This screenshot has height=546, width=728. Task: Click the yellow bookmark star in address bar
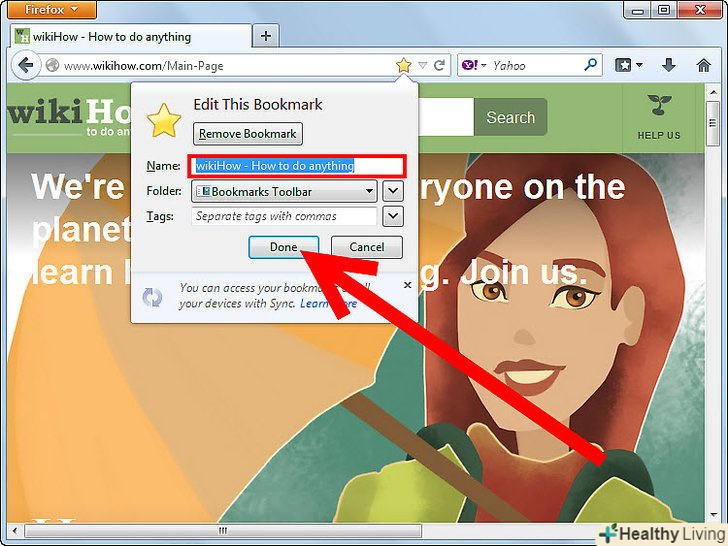click(403, 65)
